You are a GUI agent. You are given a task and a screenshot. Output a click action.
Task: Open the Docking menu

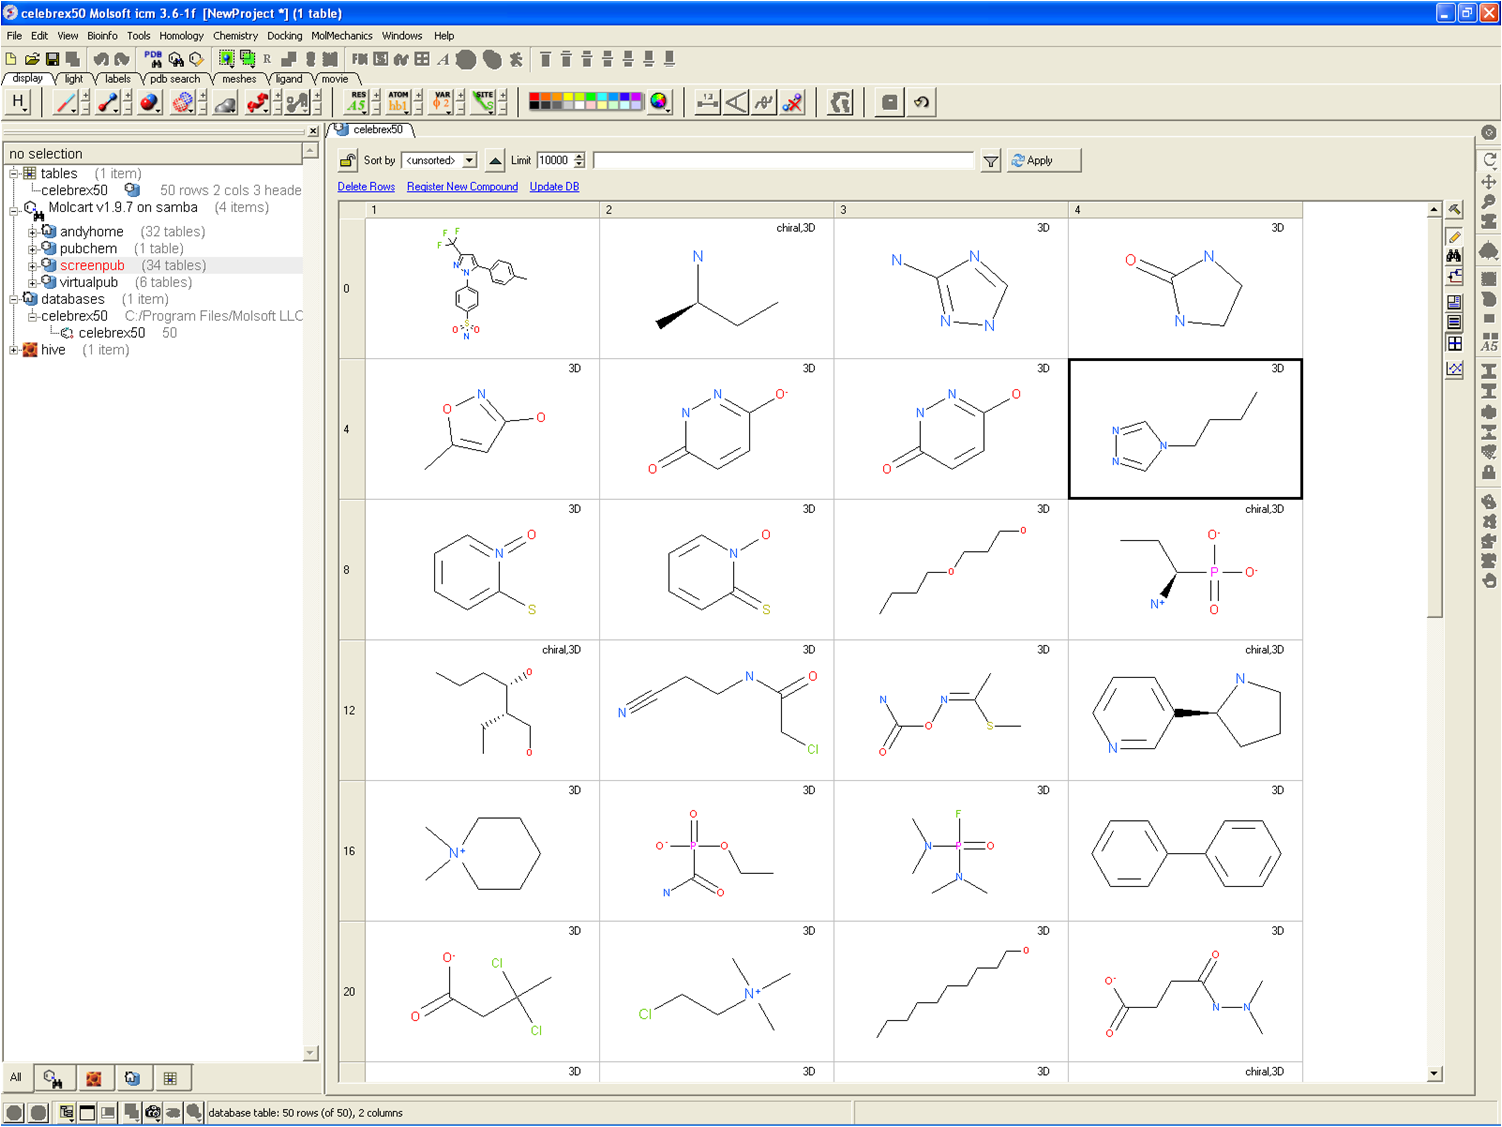pos(285,36)
